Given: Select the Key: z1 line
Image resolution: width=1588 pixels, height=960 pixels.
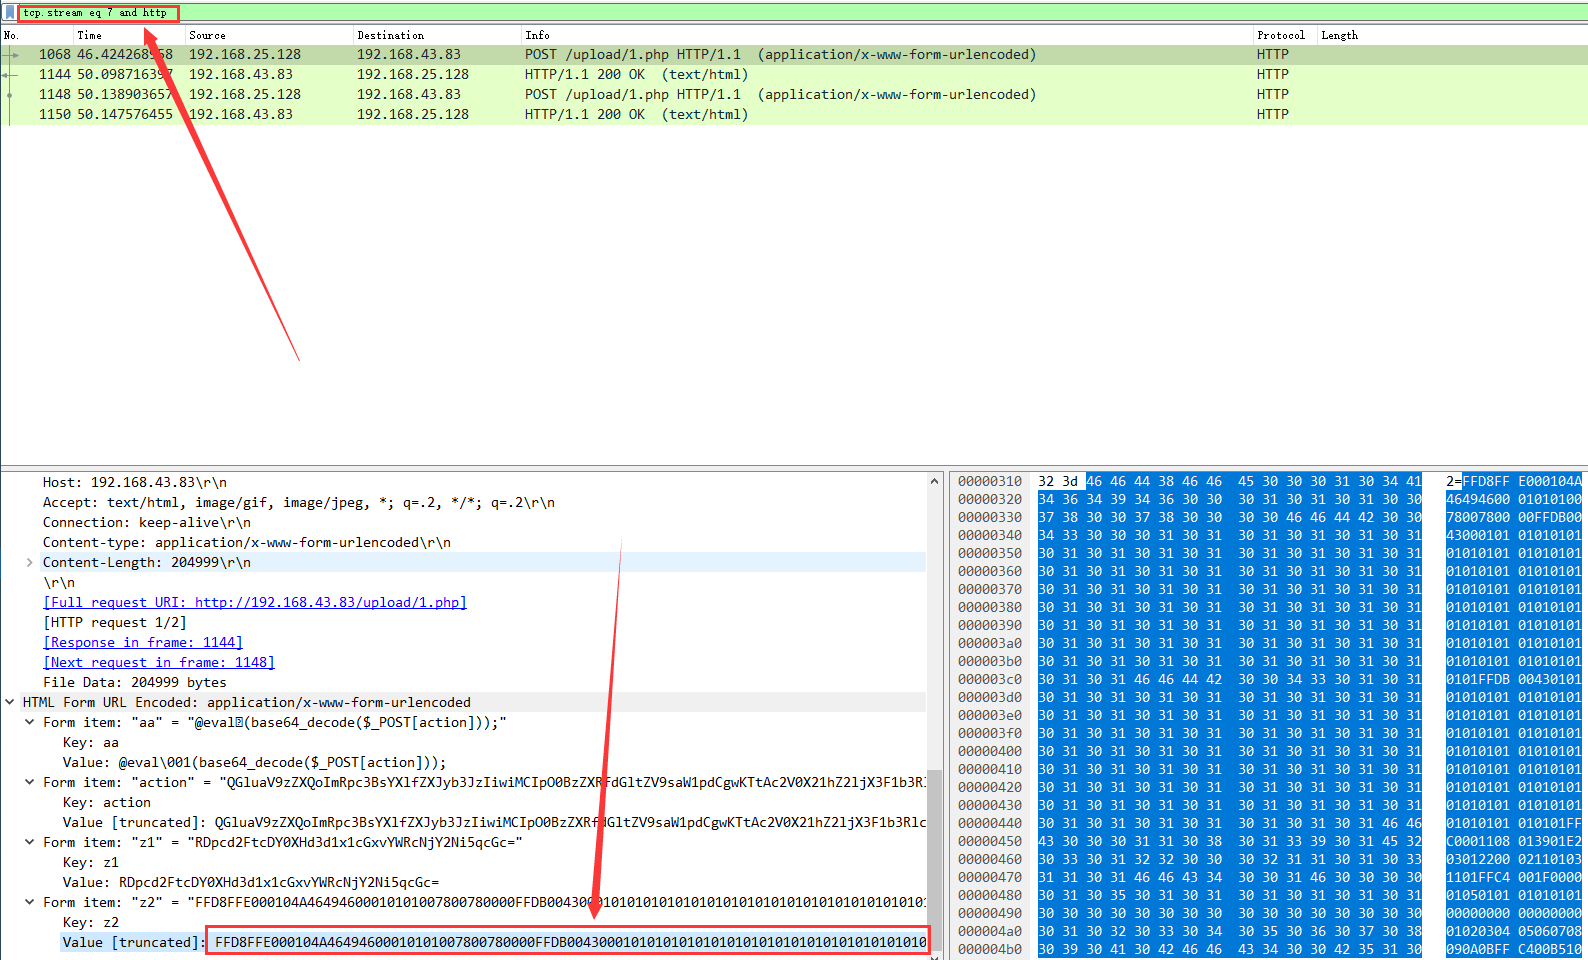Looking at the screenshot, I should tap(91, 863).
